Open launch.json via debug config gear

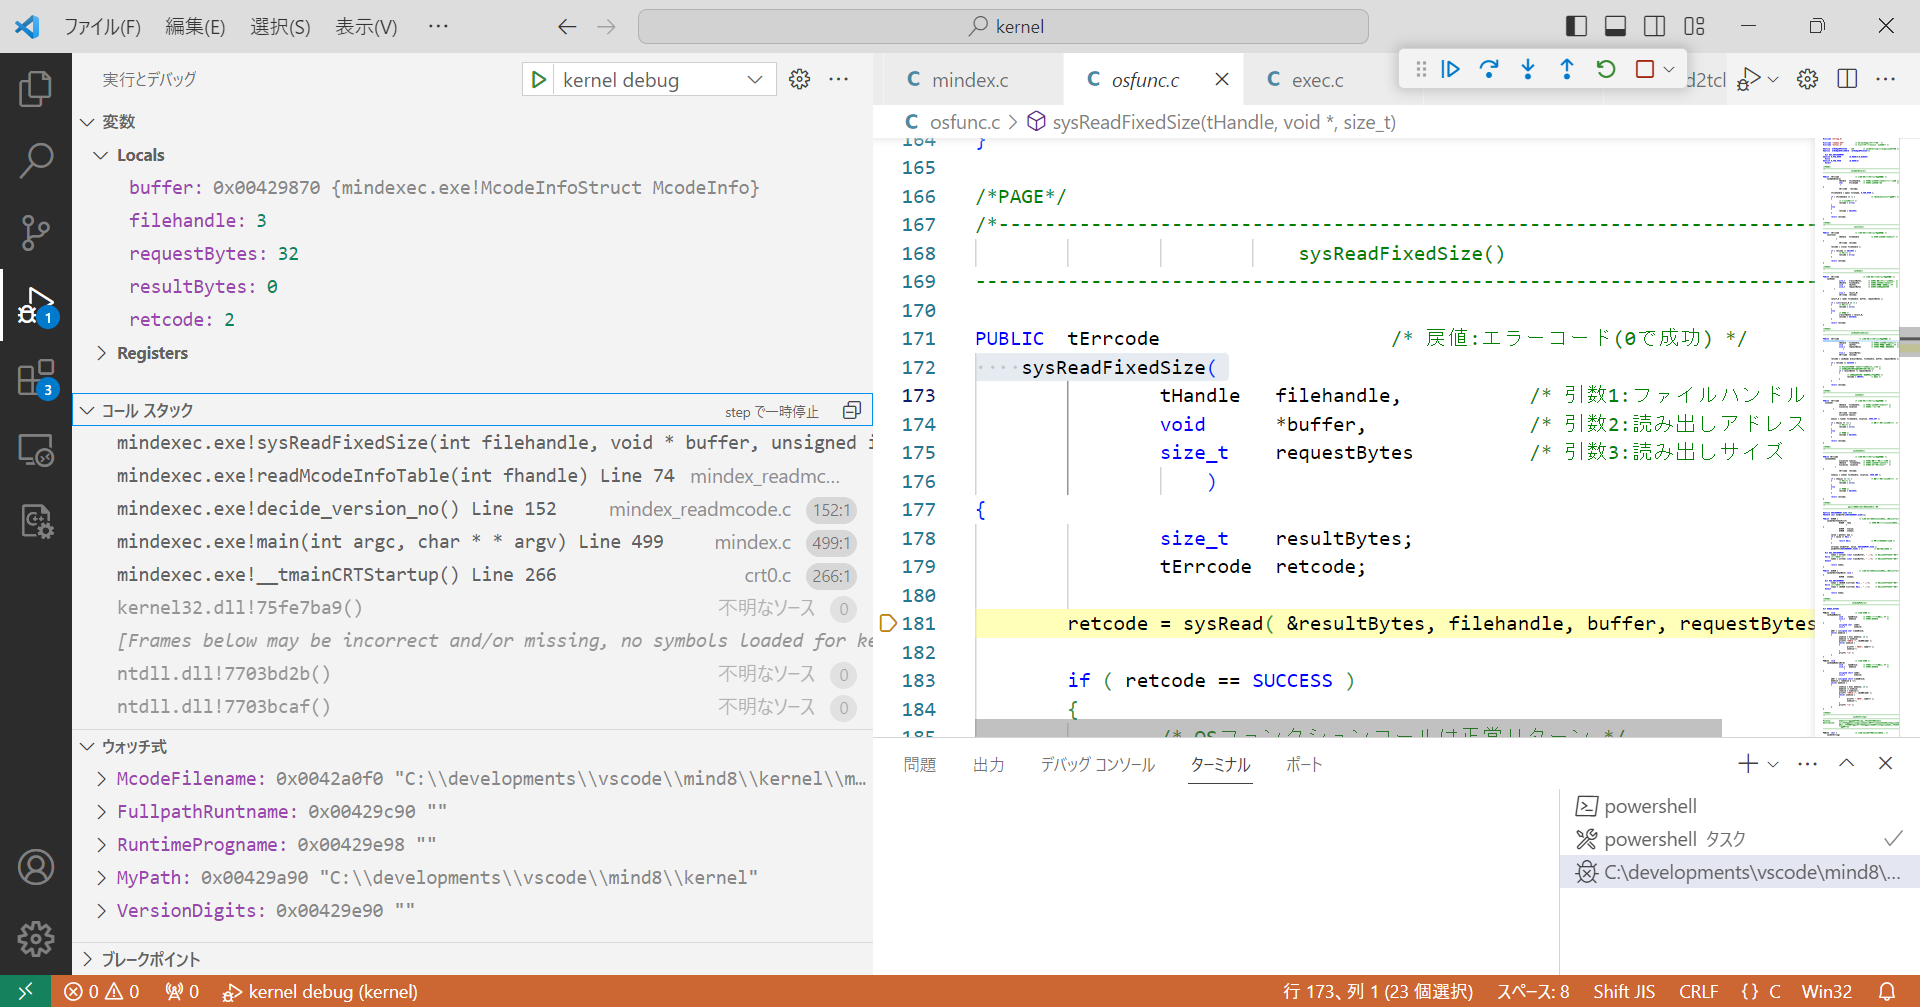(799, 80)
